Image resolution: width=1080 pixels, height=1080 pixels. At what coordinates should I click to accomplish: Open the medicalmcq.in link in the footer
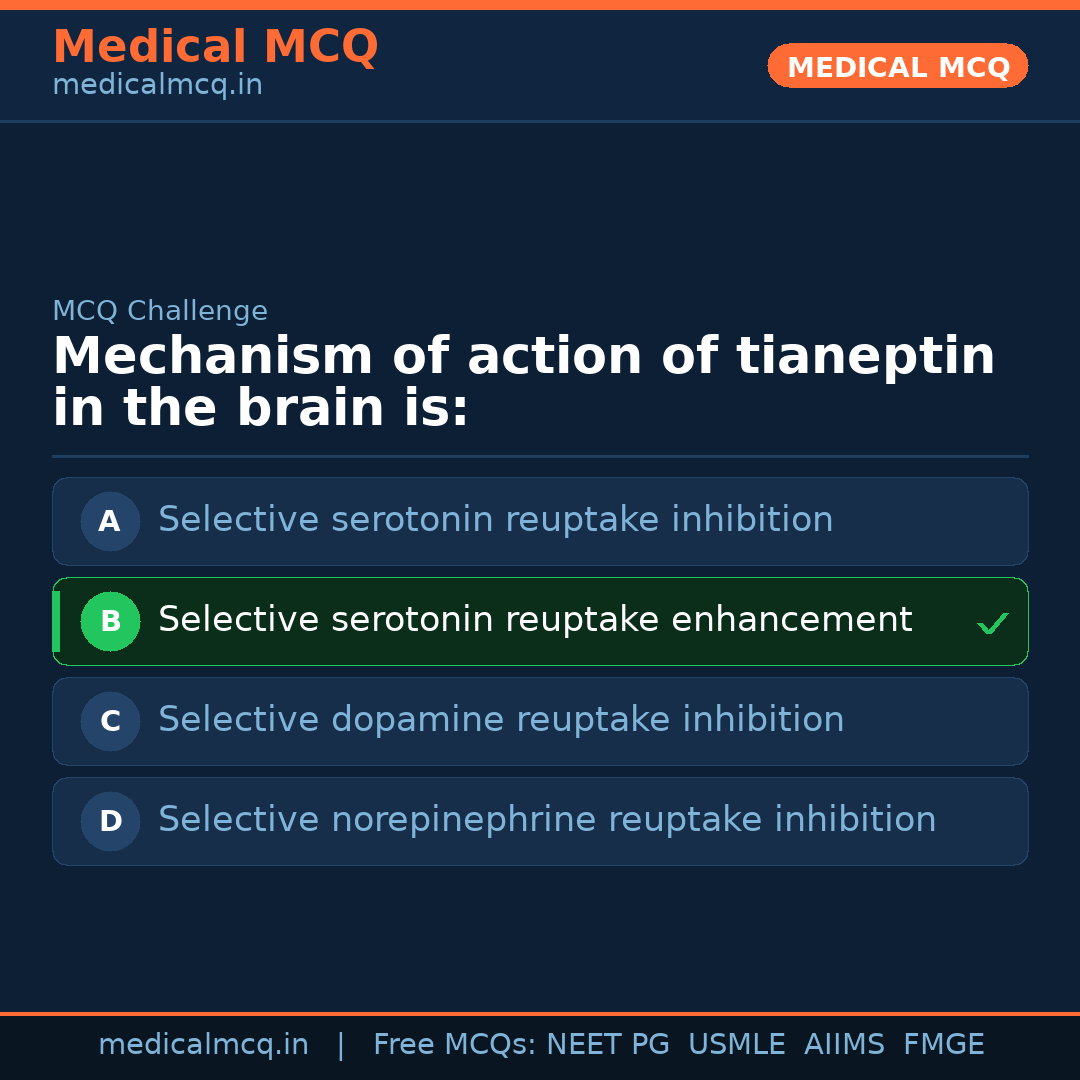(x=203, y=1045)
